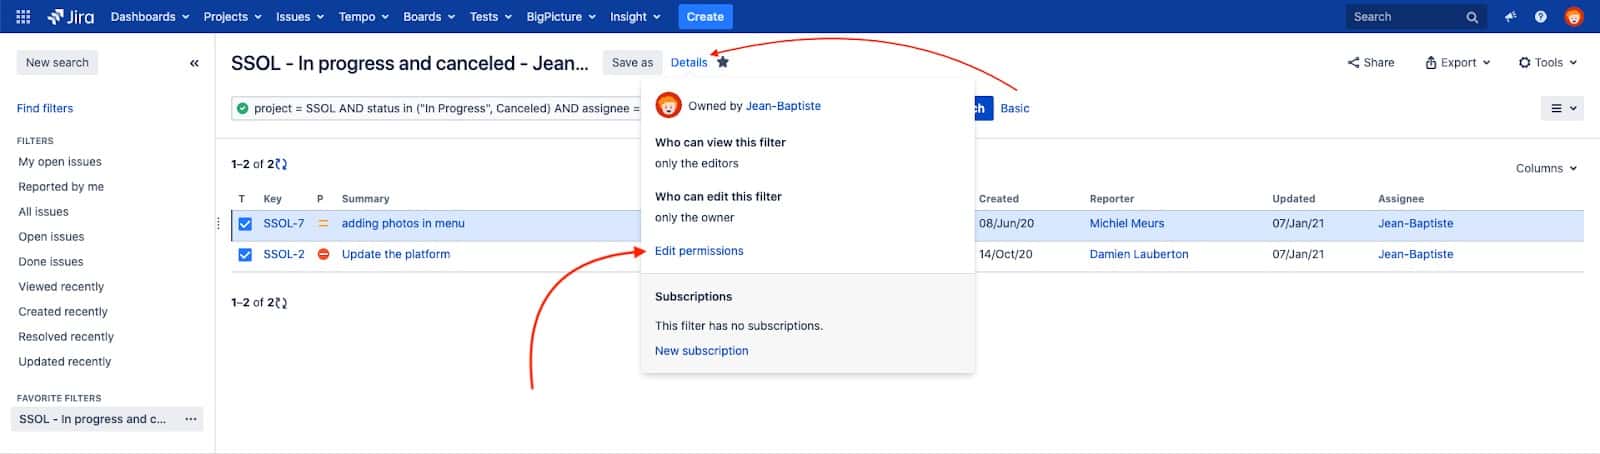Viewport: 1600px width, 454px height.
Task: Open the Export dropdown
Action: [x=1458, y=62]
